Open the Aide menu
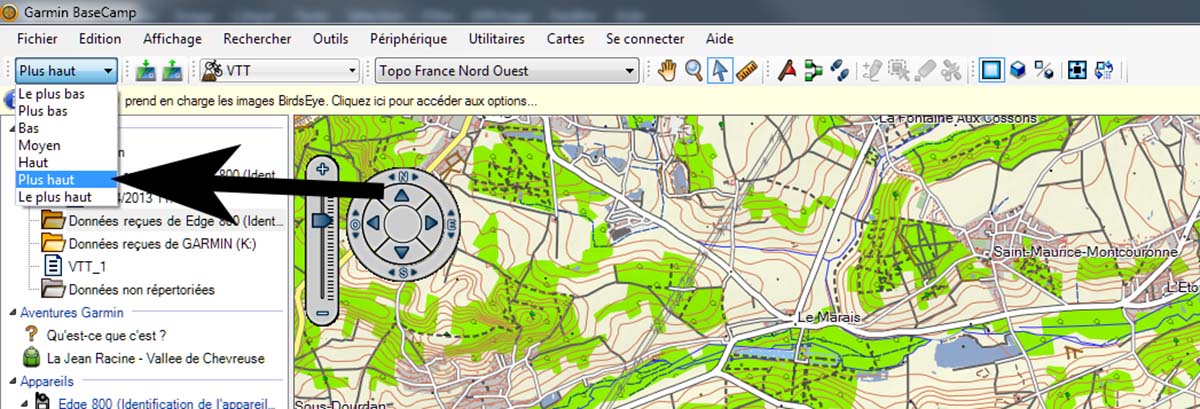Image resolution: width=1200 pixels, height=409 pixels. click(719, 39)
